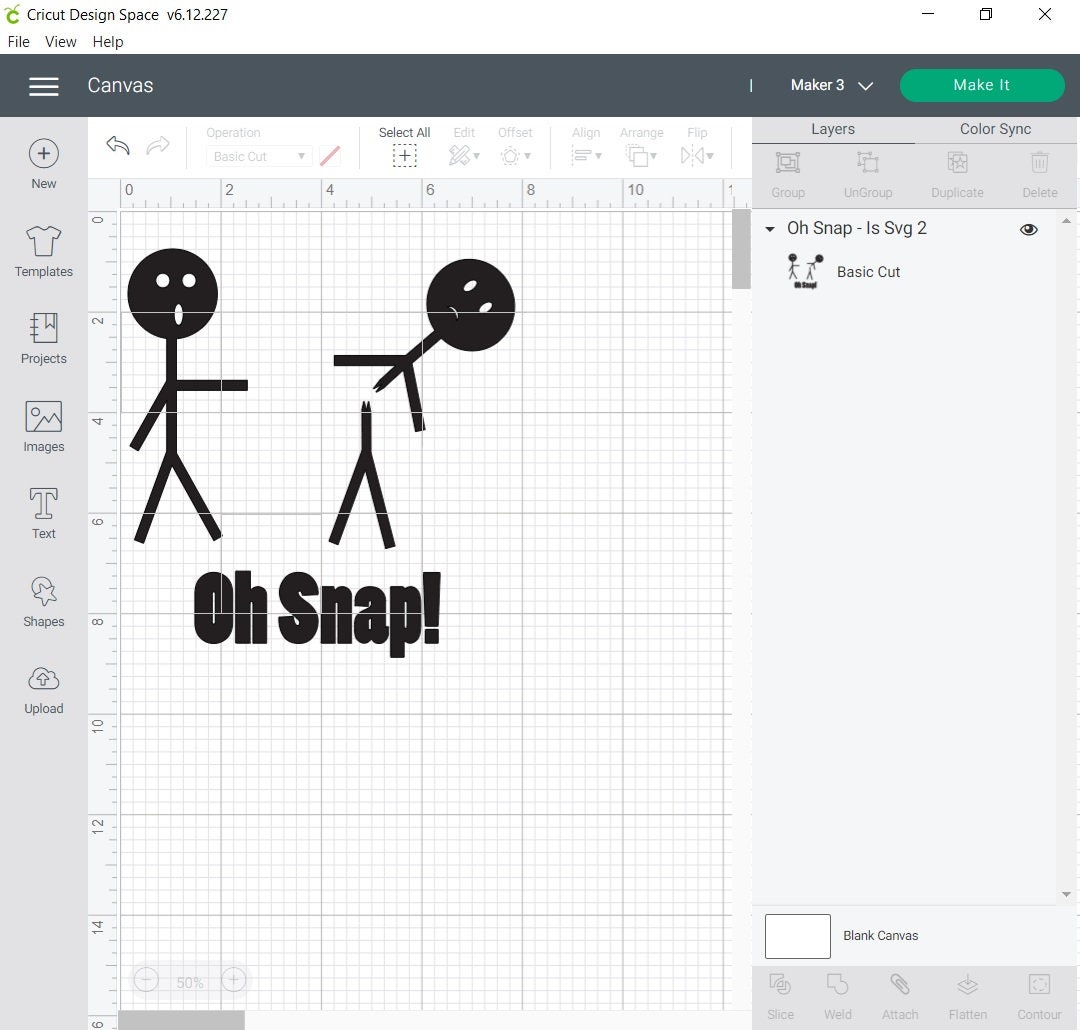Screen dimensions: 1080x1030
Task: Select the Flatten tool
Action: coord(967,993)
